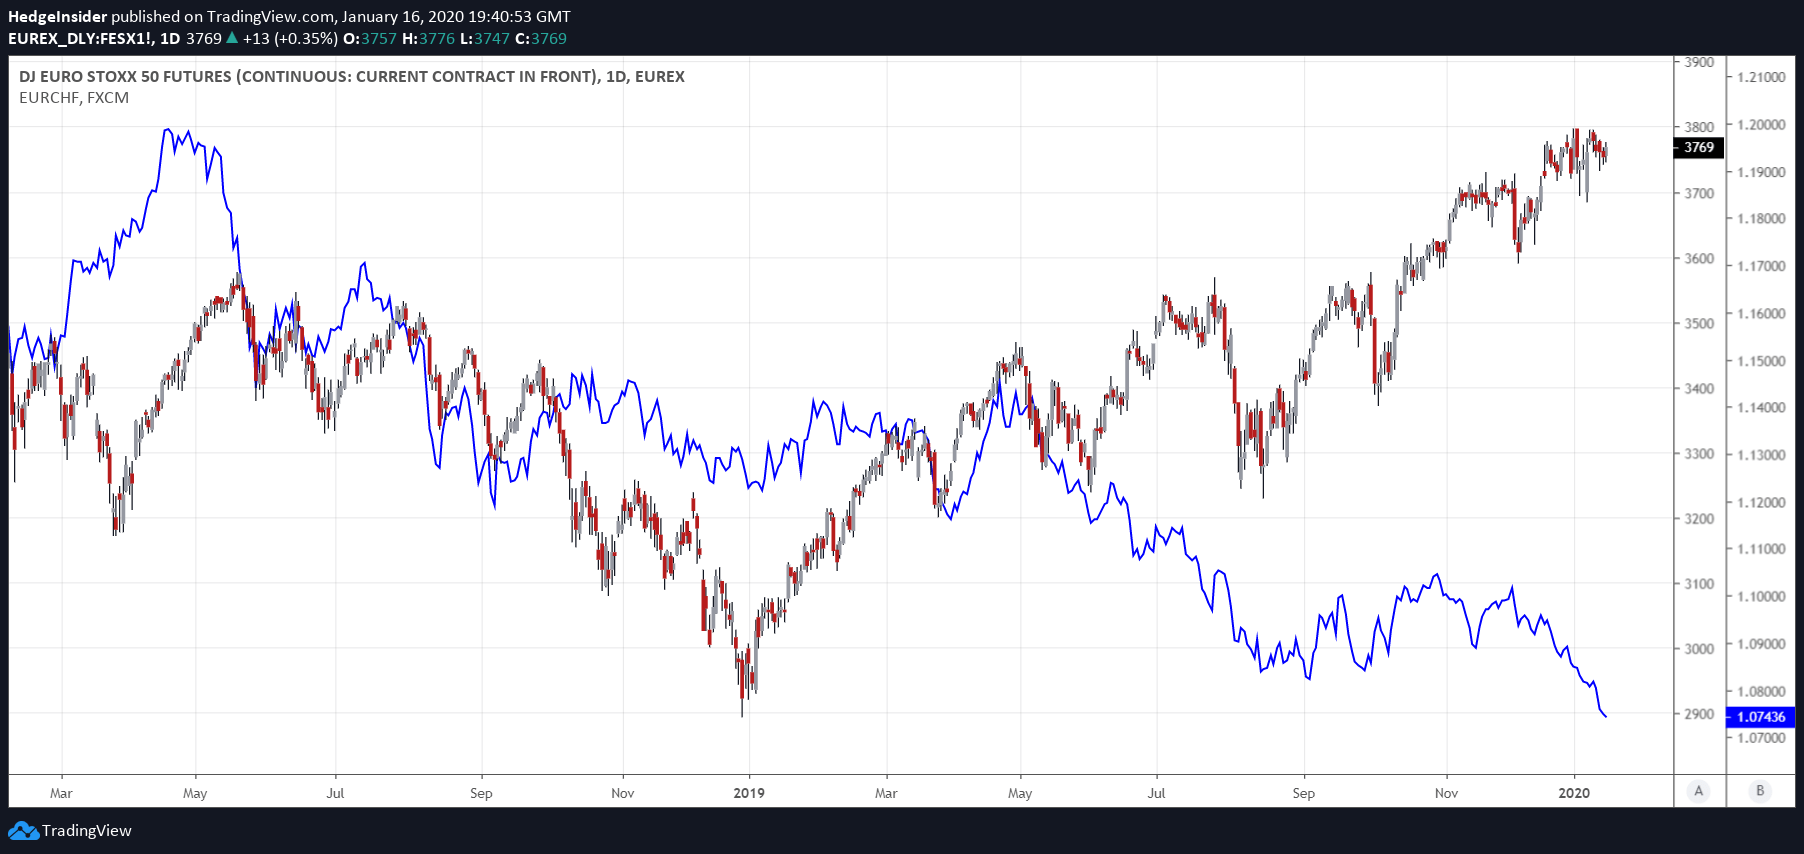Click the blue 1.07436 EURCHF price label
This screenshot has height=854, width=1804.
[1761, 717]
